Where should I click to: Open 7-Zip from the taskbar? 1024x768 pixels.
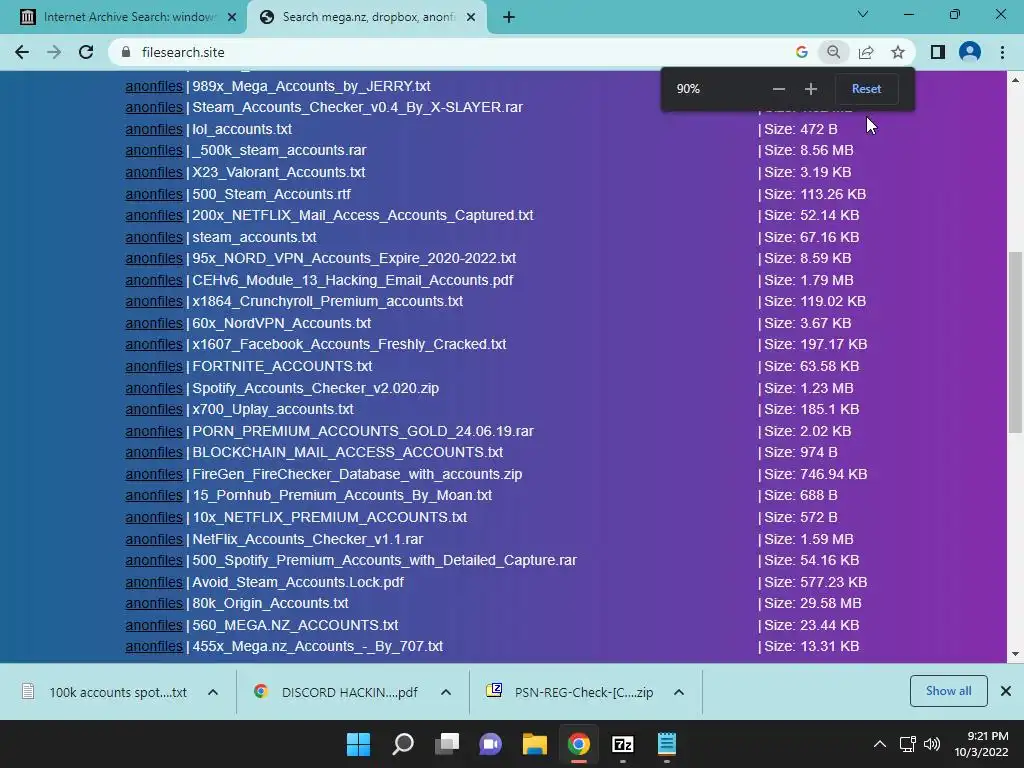pyautogui.click(x=622, y=744)
